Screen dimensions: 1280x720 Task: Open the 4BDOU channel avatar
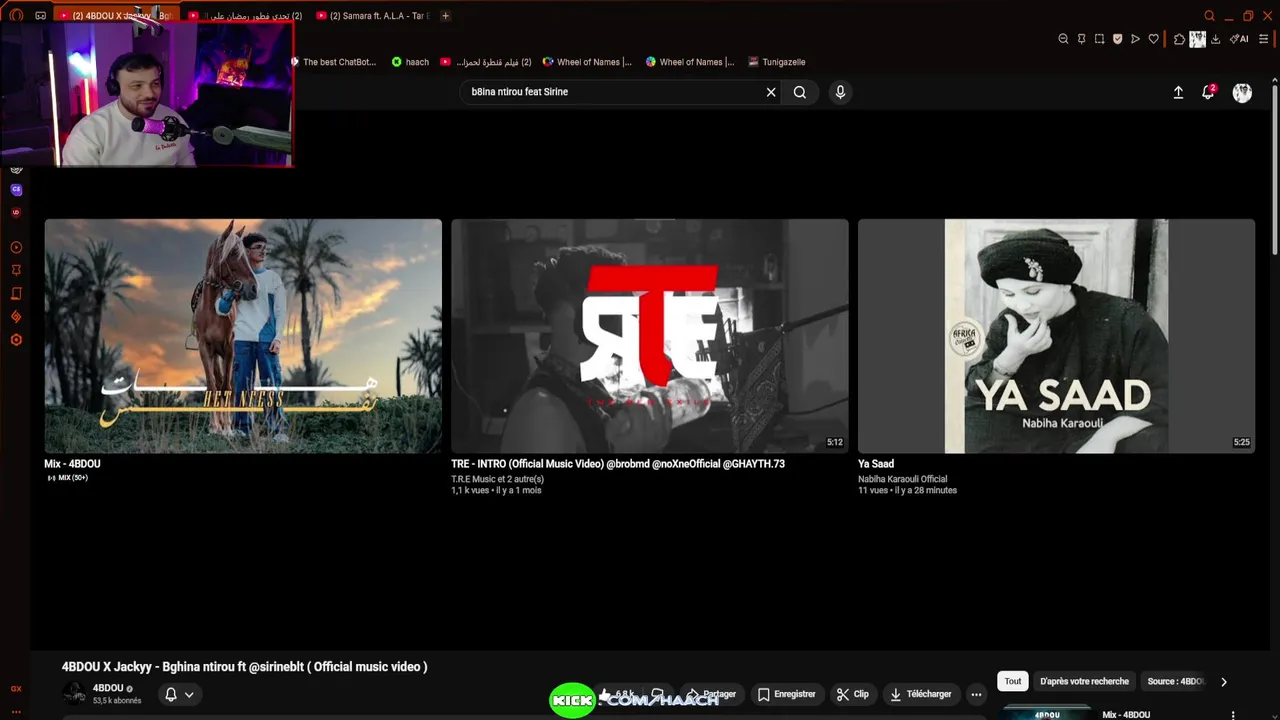click(x=74, y=693)
